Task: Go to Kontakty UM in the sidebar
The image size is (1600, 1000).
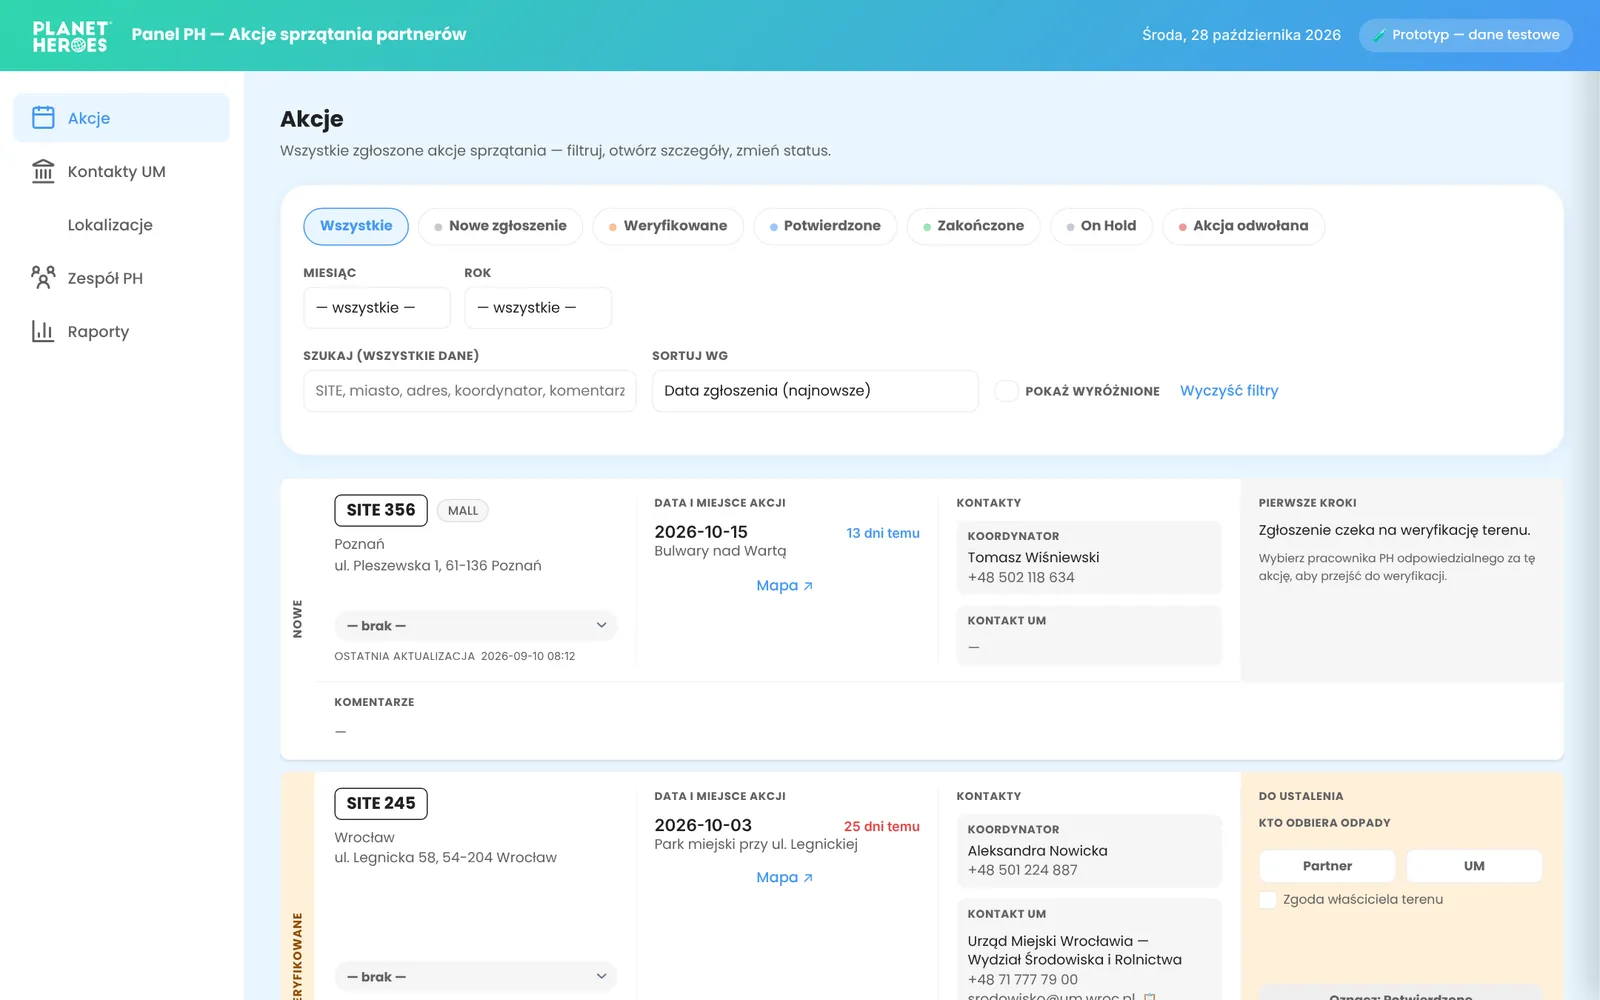Action: coord(121,171)
